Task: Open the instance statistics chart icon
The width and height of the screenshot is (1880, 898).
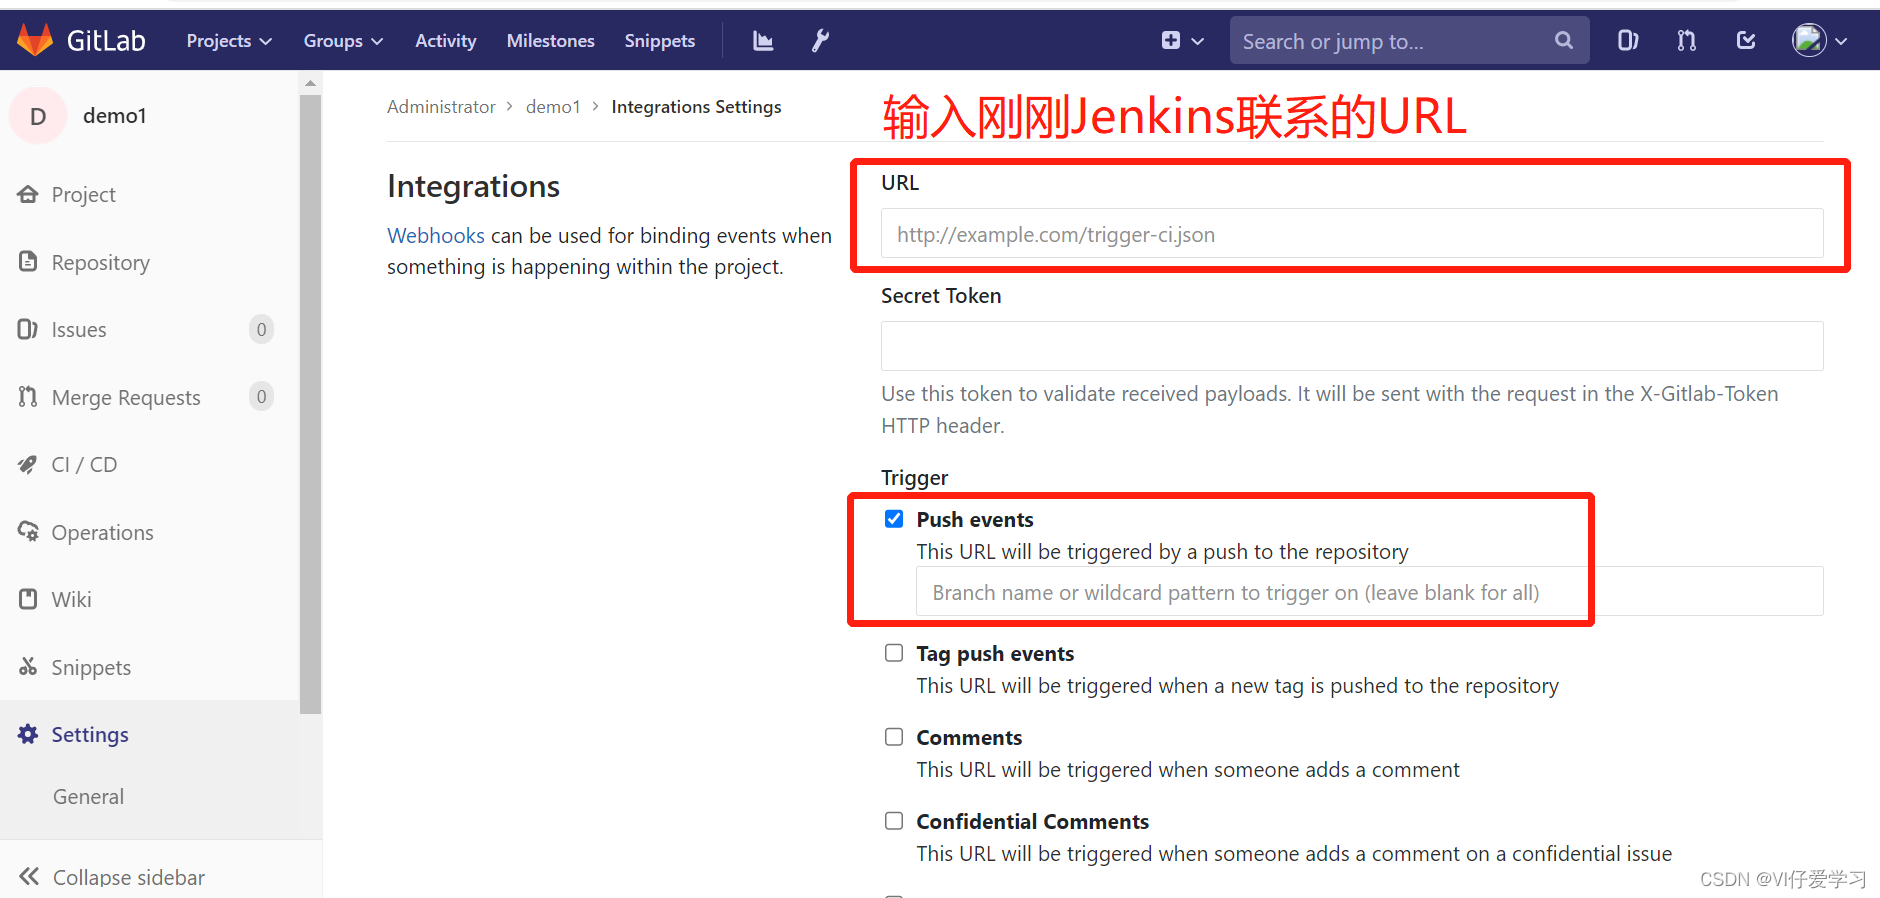Action: (x=763, y=41)
